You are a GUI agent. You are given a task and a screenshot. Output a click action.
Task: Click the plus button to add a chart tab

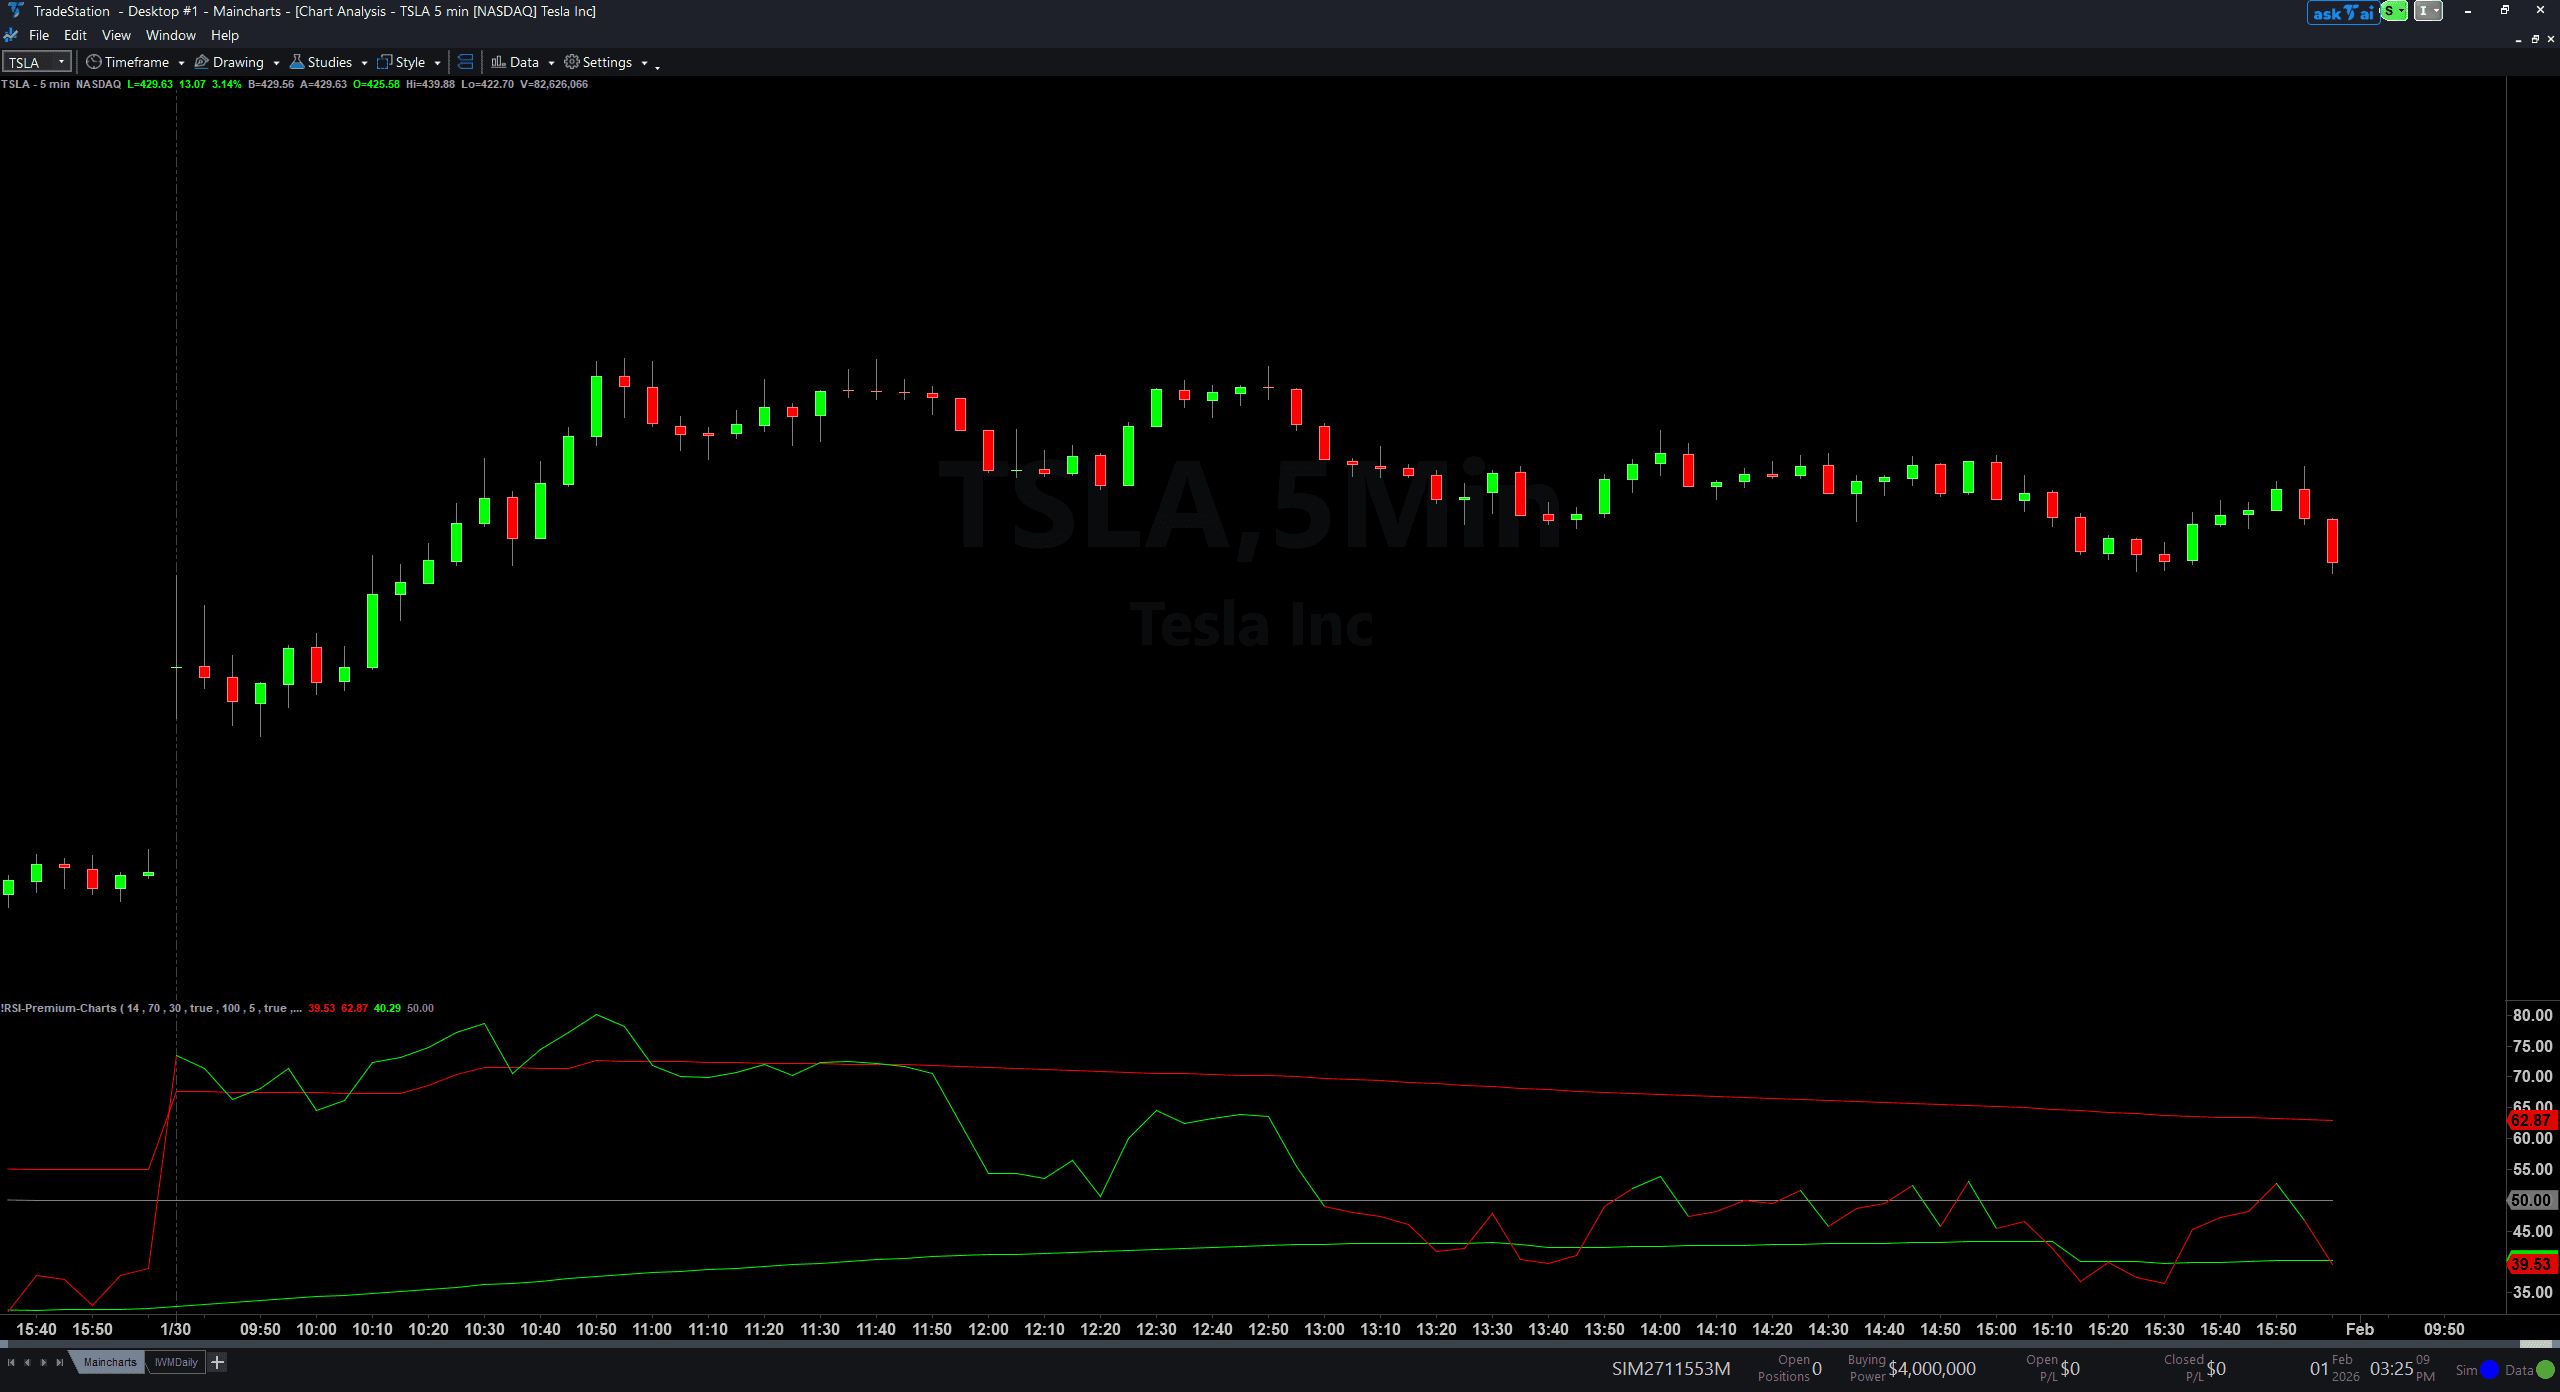click(216, 1361)
